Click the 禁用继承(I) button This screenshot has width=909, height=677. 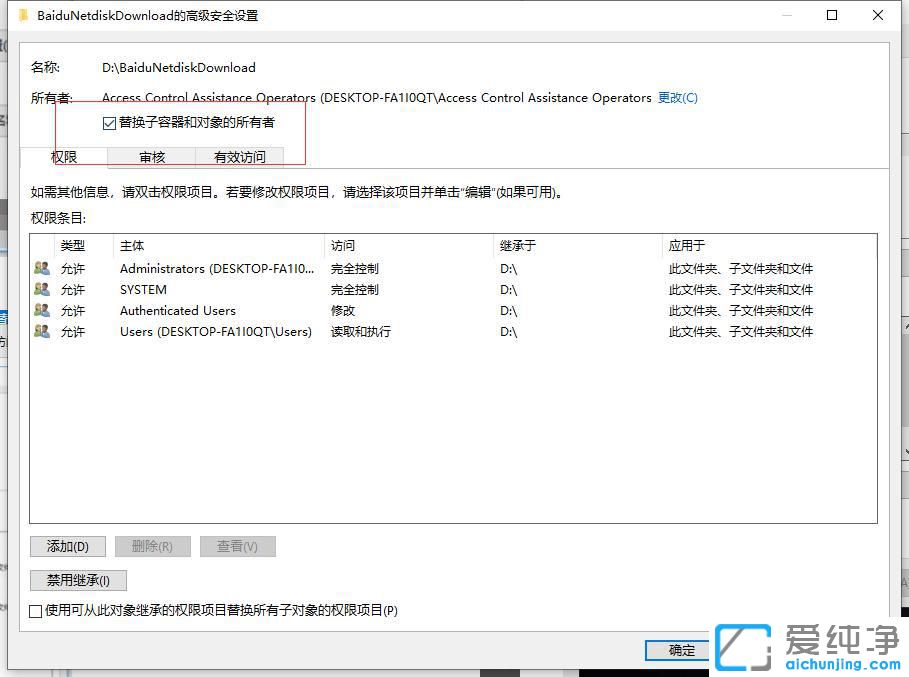[x=77, y=580]
